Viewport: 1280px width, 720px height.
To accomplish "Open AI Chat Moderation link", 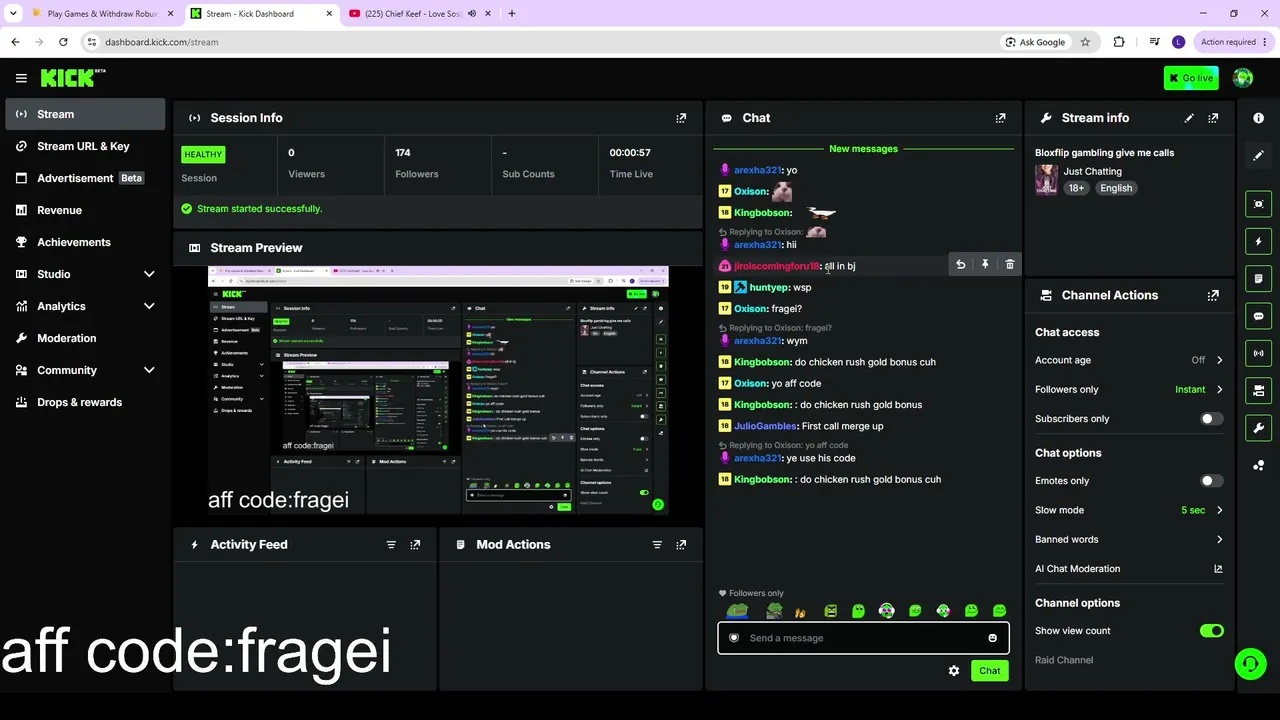I will [1129, 569].
